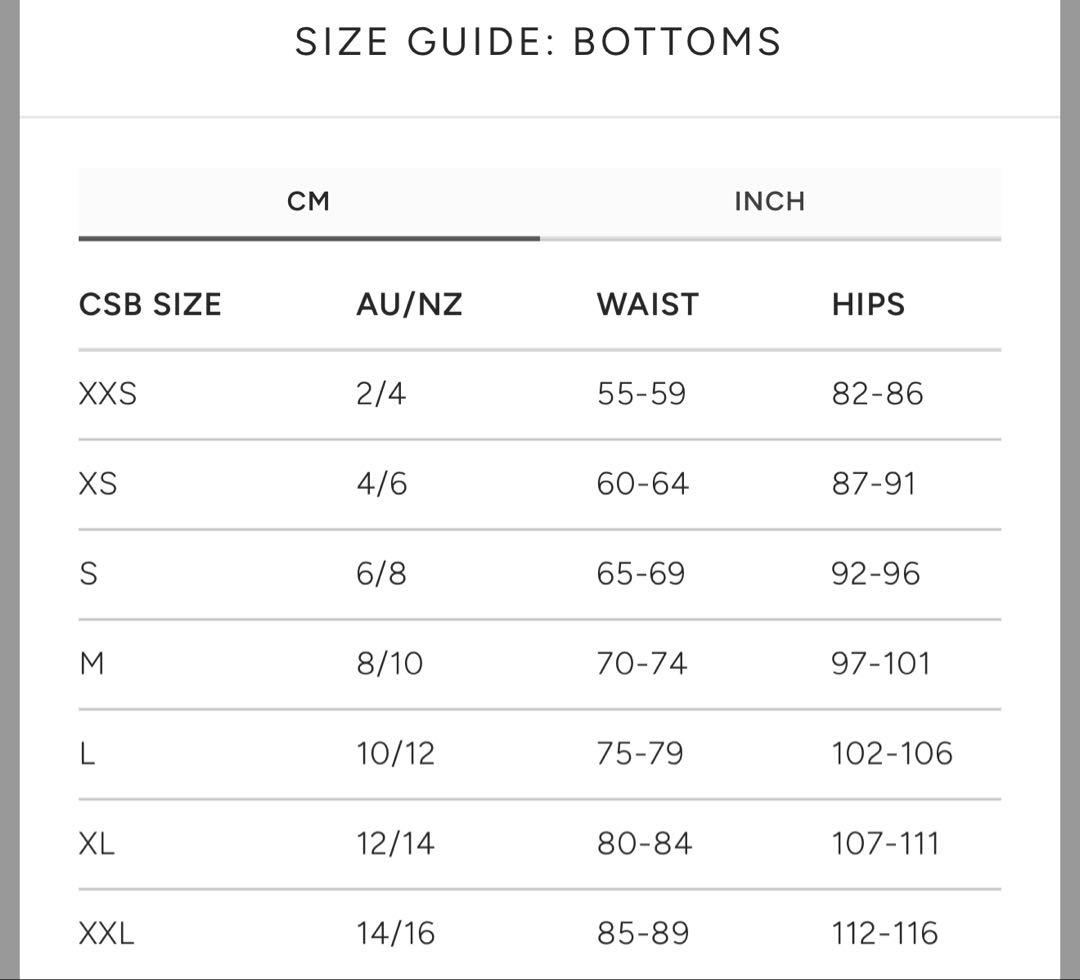Click the hips measurement 87-91
Screen dimensions: 1080x980
(873, 484)
